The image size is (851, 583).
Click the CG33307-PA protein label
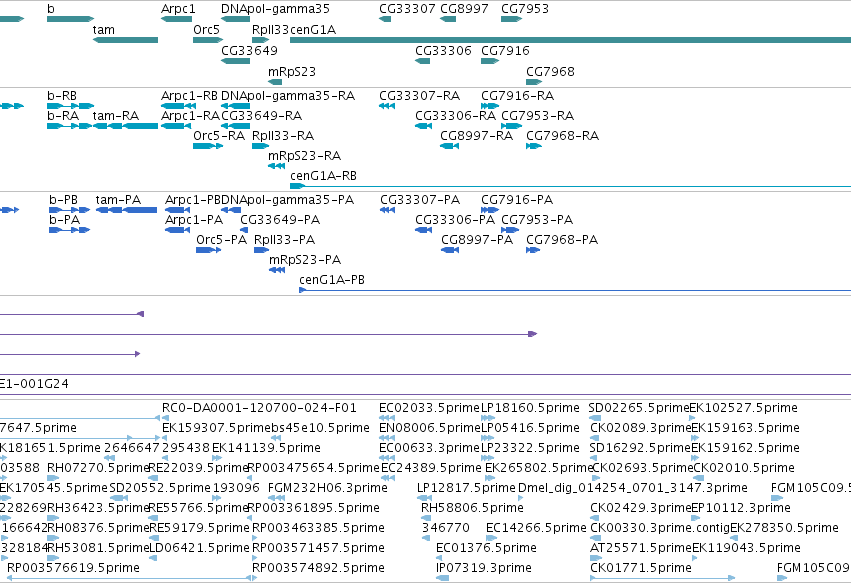point(420,200)
